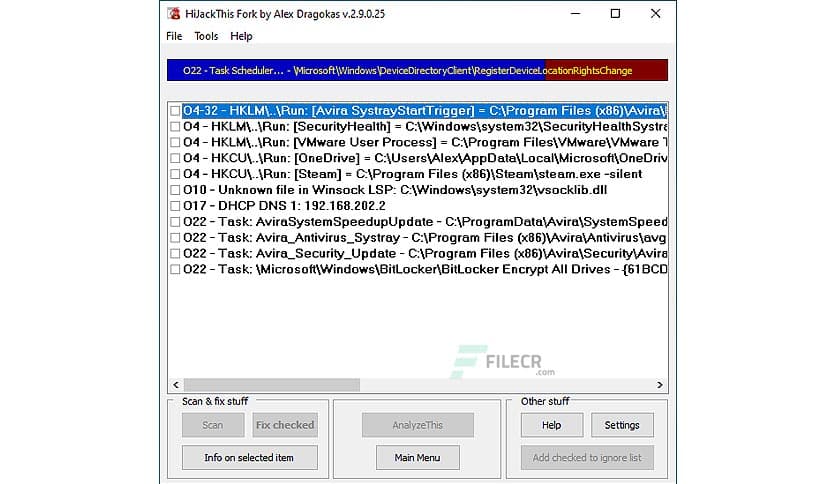Select the Avira SystrayStartTrigger row text
Image resolution: width=836 pixels, height=484 pixels.
(x=424, y=111)
